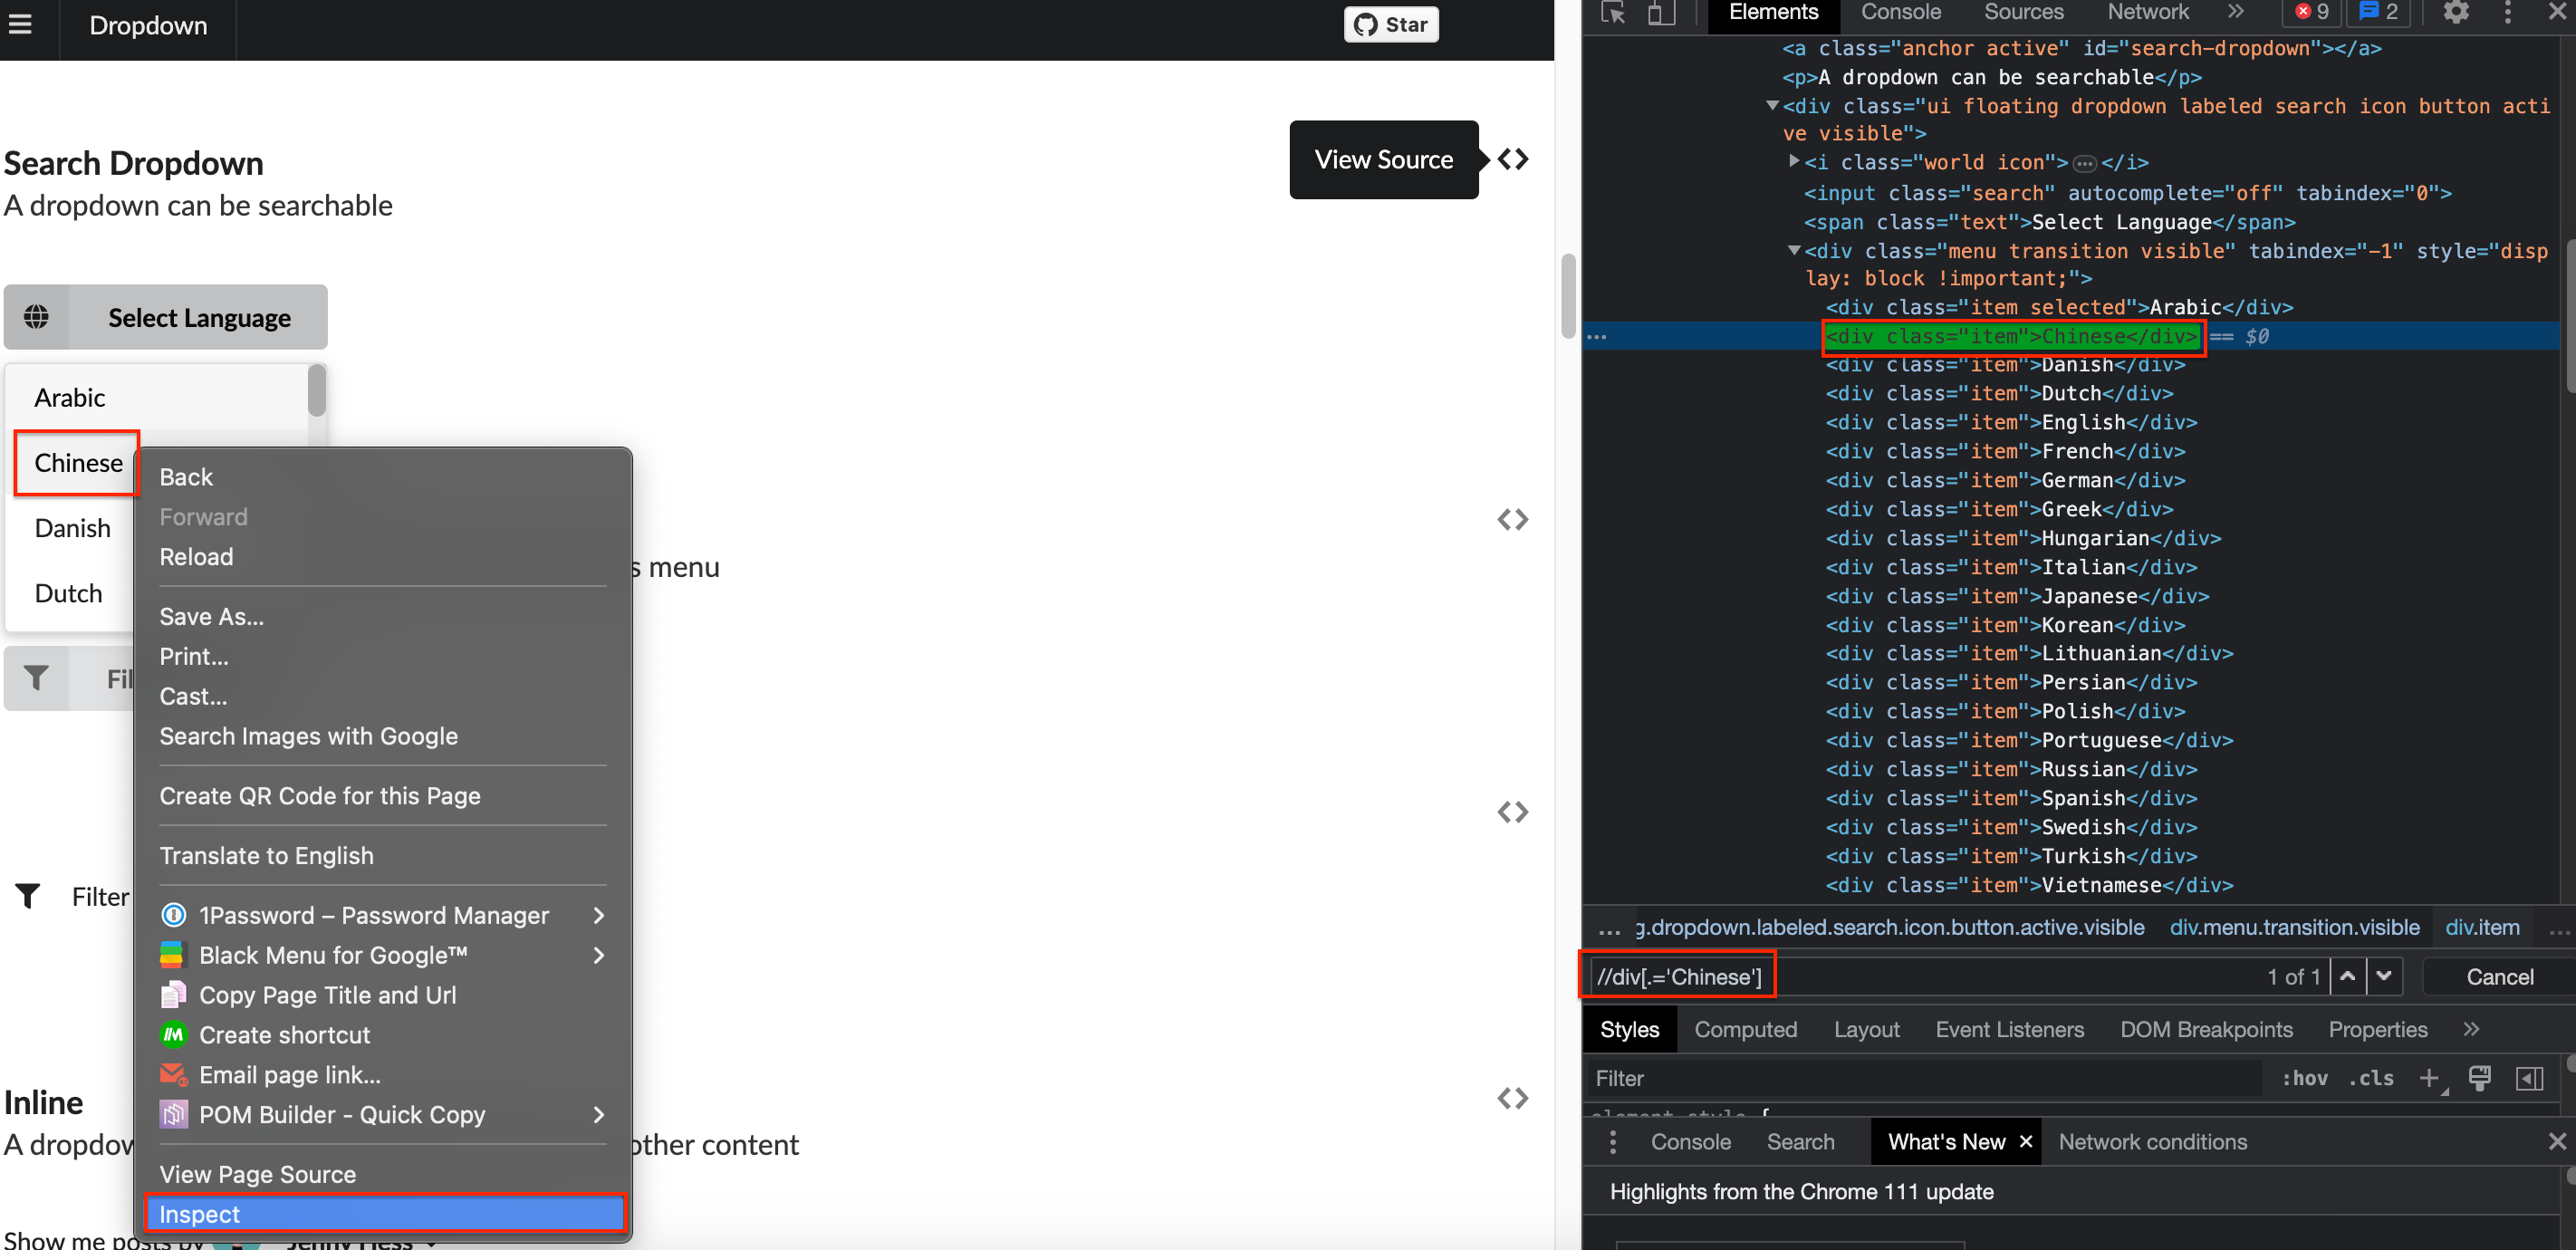Image resolution: width=2576 pixels, height=1250 pixels.
Task: Expand the world icon element node
Action: tap(1794, 161)
